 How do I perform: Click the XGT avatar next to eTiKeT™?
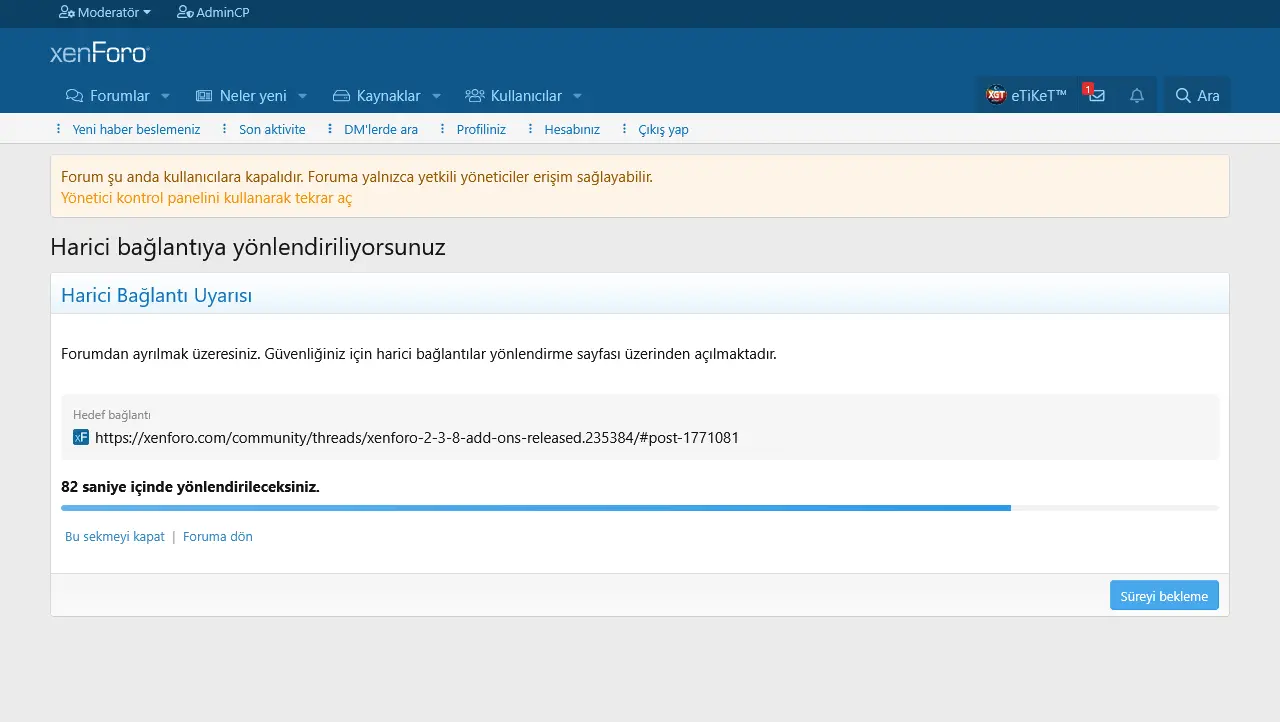point(994,95)
